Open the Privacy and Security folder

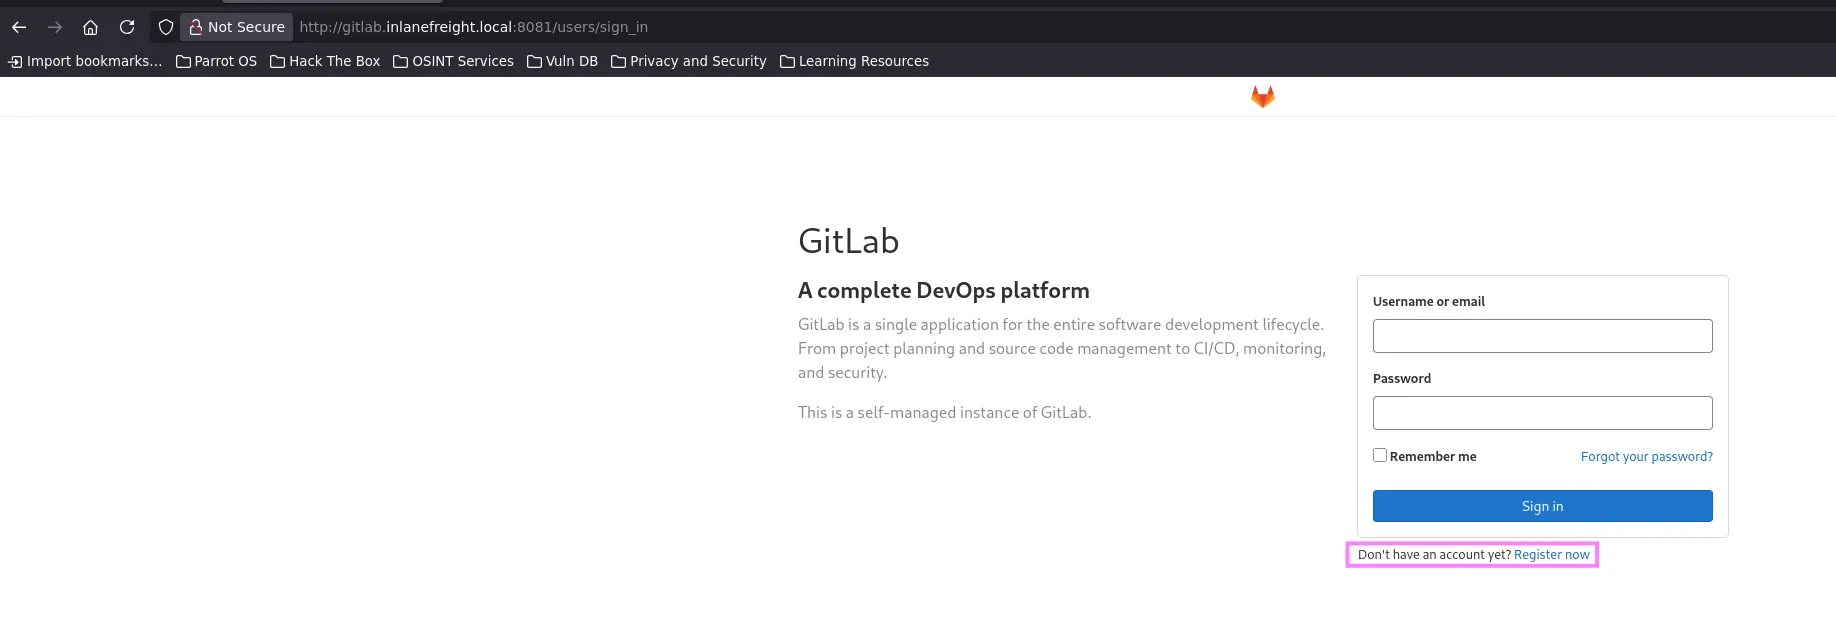pyautogui.click(x=688, y=61)
